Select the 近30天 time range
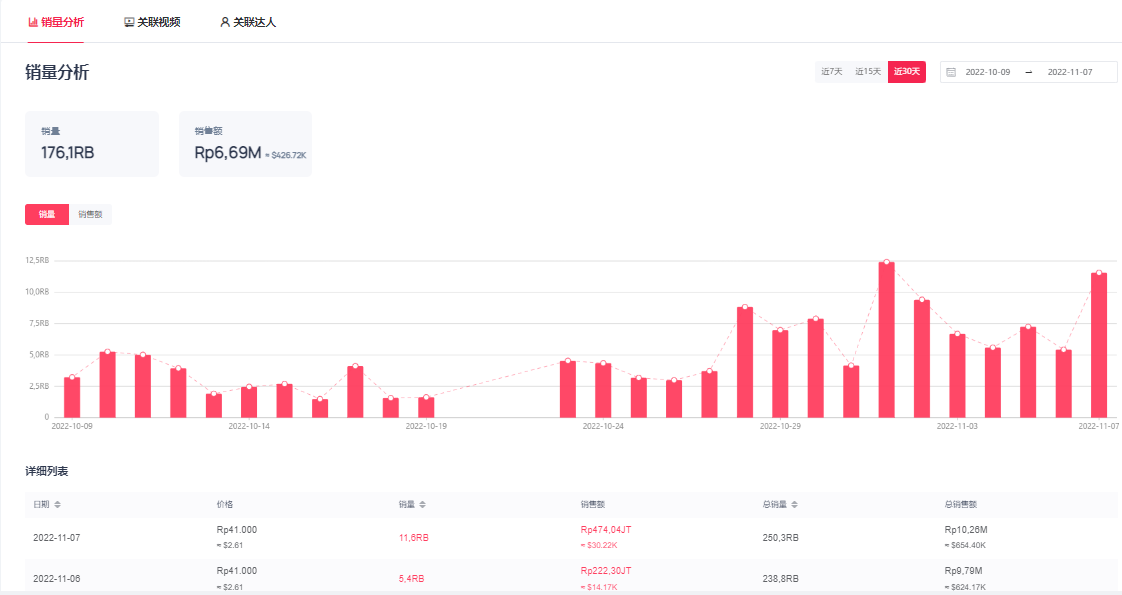This screenshot has height=595, width=1122. tap(906, 72)
